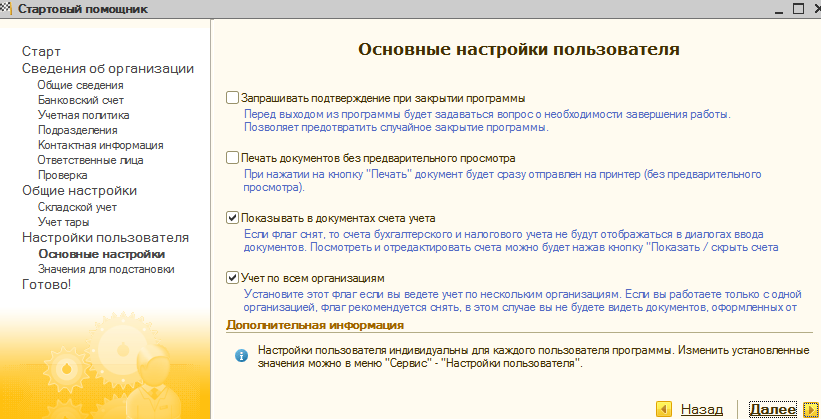The height and width of the screenshot is (419, 821).
Task: Enable Запрашивать подтверждение при закрытии программы checkbox
Action: pyautogui.click(x=232, y=98)
